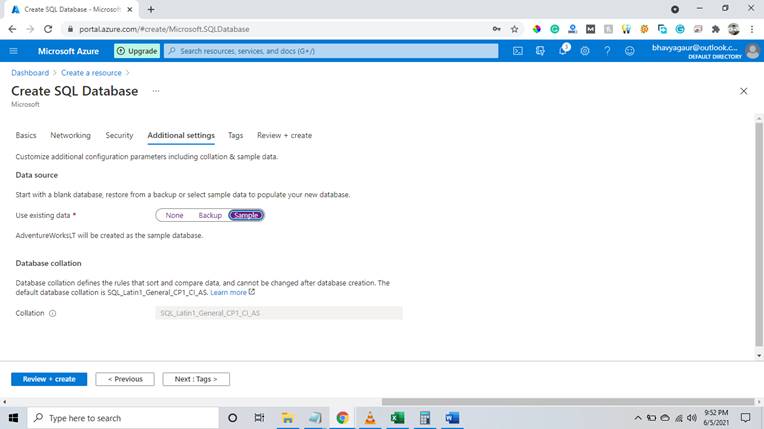
Task: Click the Upgrade button in the header
Action: point(137,51)
